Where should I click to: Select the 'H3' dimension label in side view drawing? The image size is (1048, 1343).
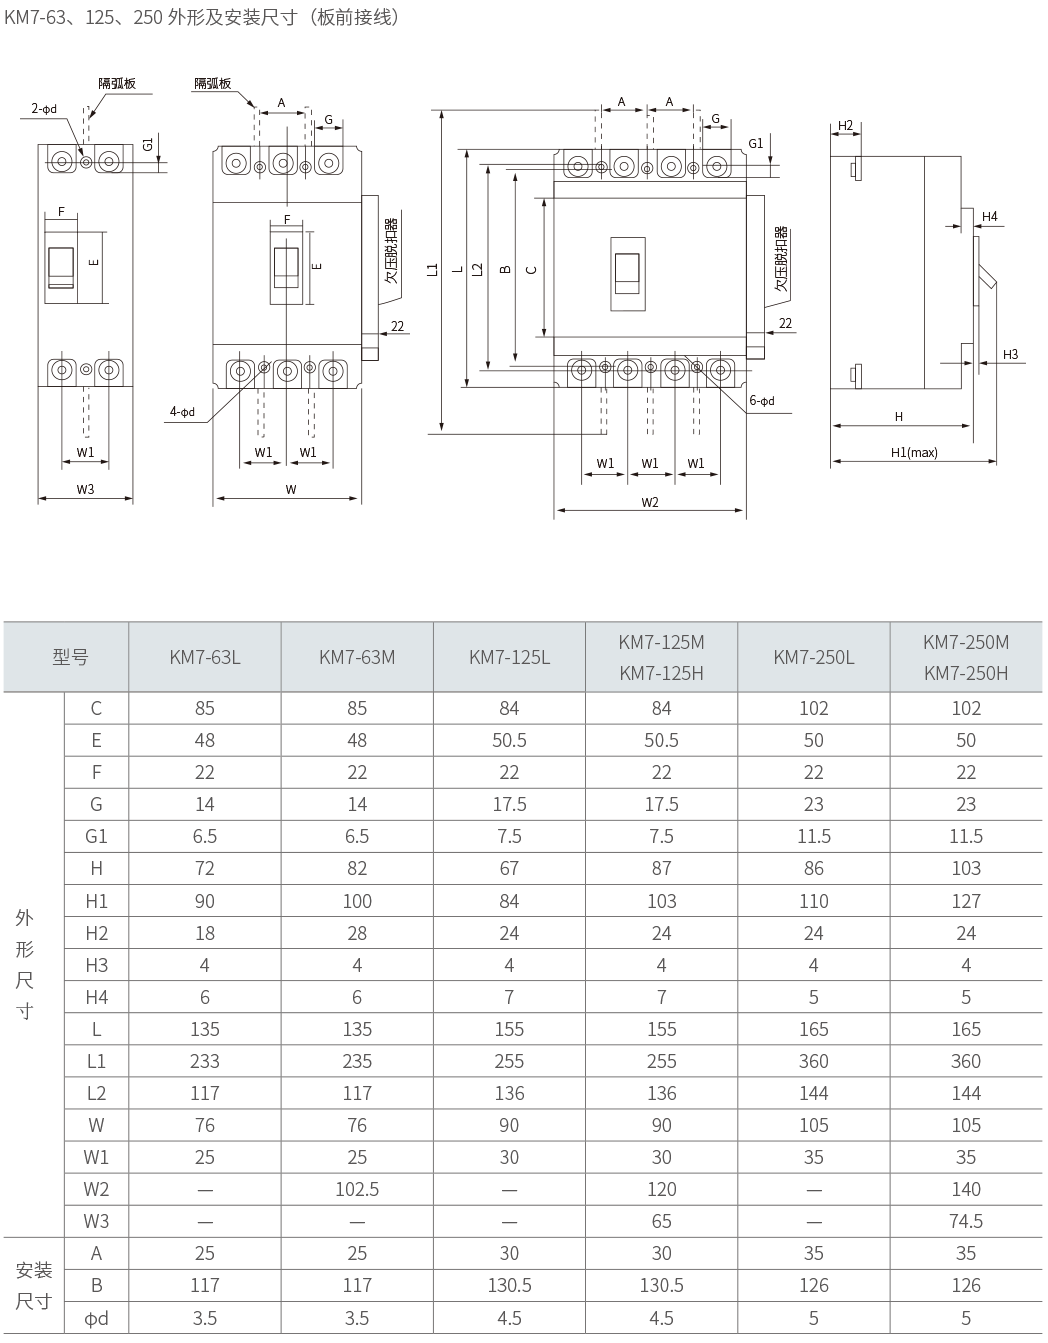(x=1010, y=354)
